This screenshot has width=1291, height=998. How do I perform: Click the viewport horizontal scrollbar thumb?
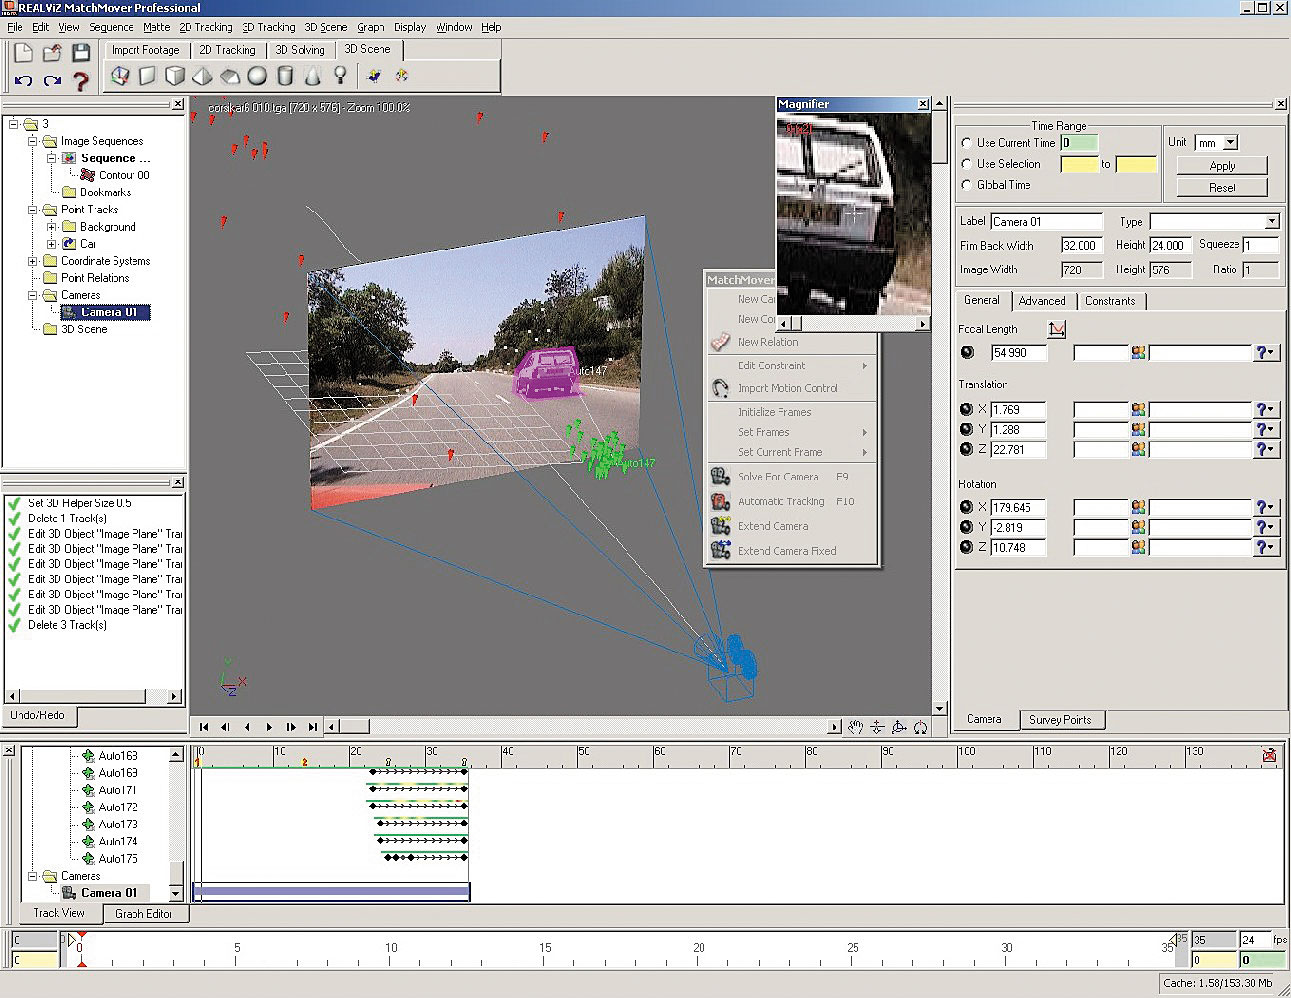tap(355, 727)
